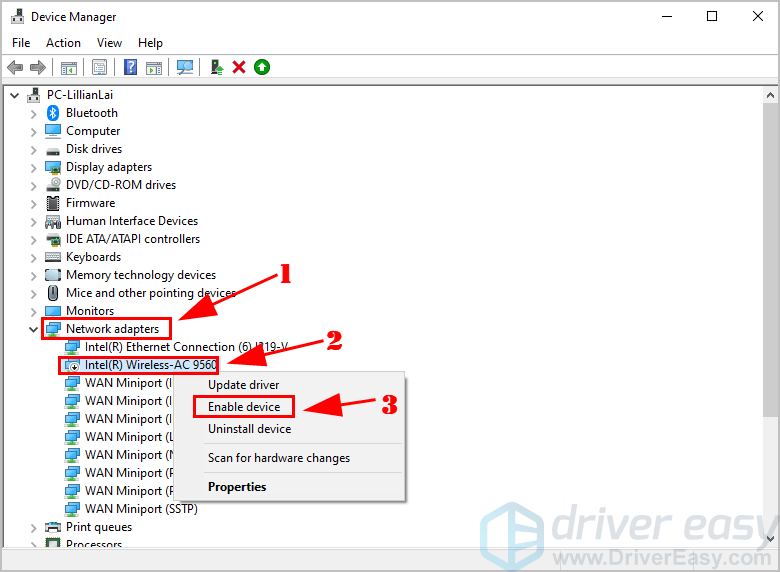
Task: Select Intel(R) Wireless-AC 9560 adapter
Action: point(151,365)
